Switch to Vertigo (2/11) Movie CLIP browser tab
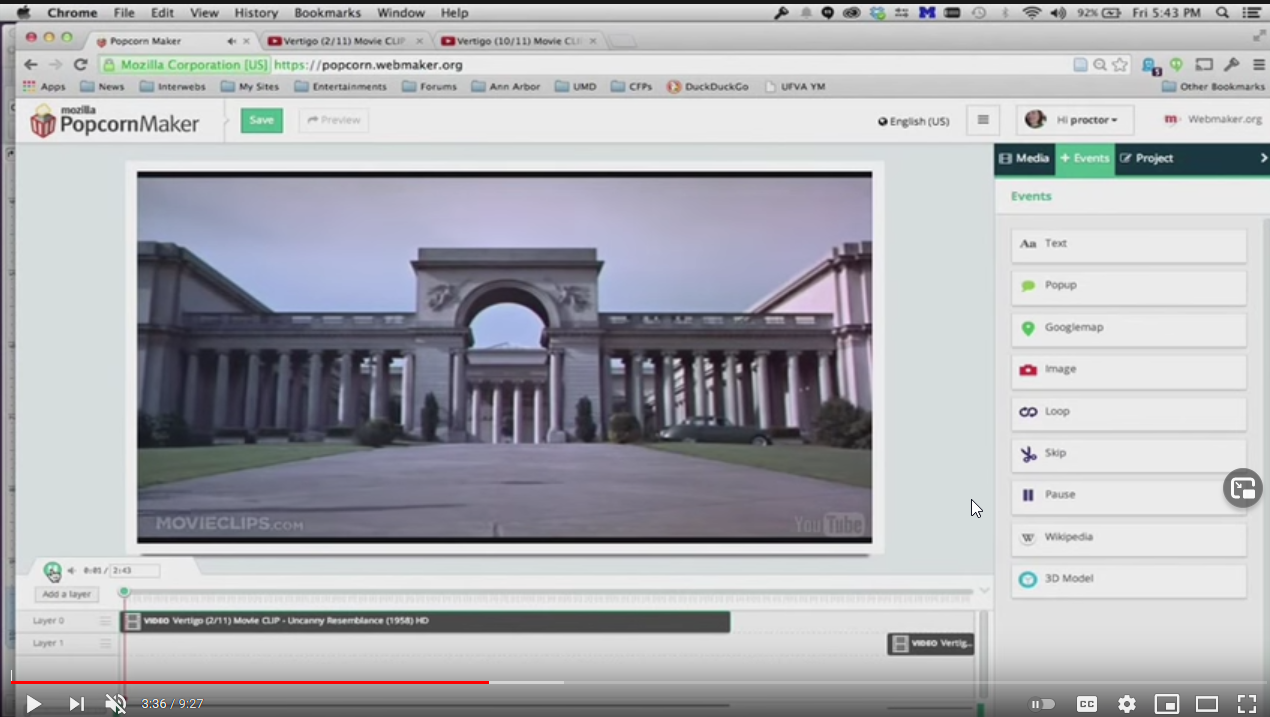This screenshot has height=717, width=1270. (345, 41)
